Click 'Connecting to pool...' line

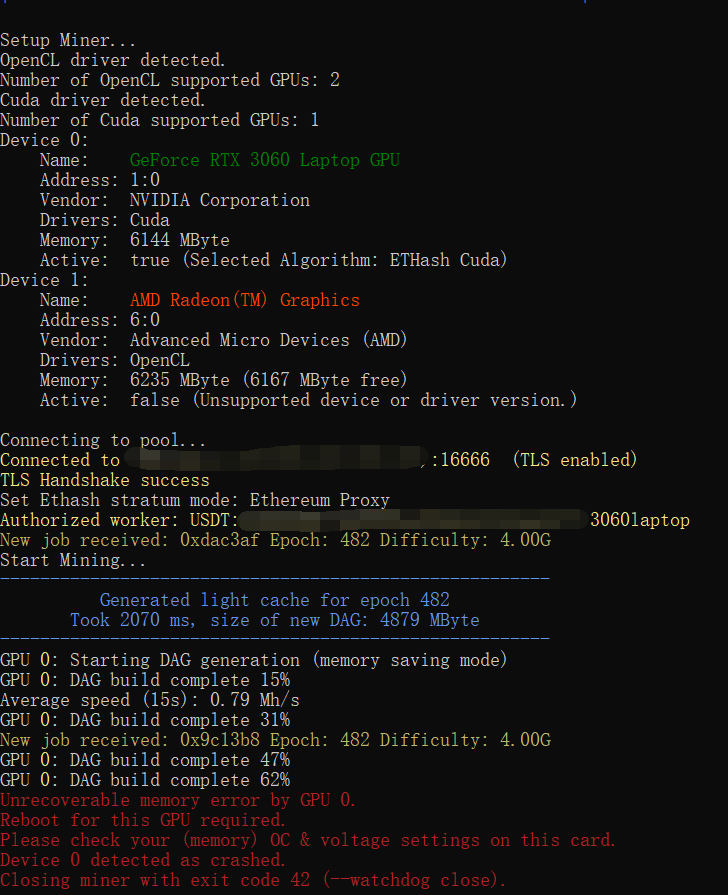tap(103, 440)
